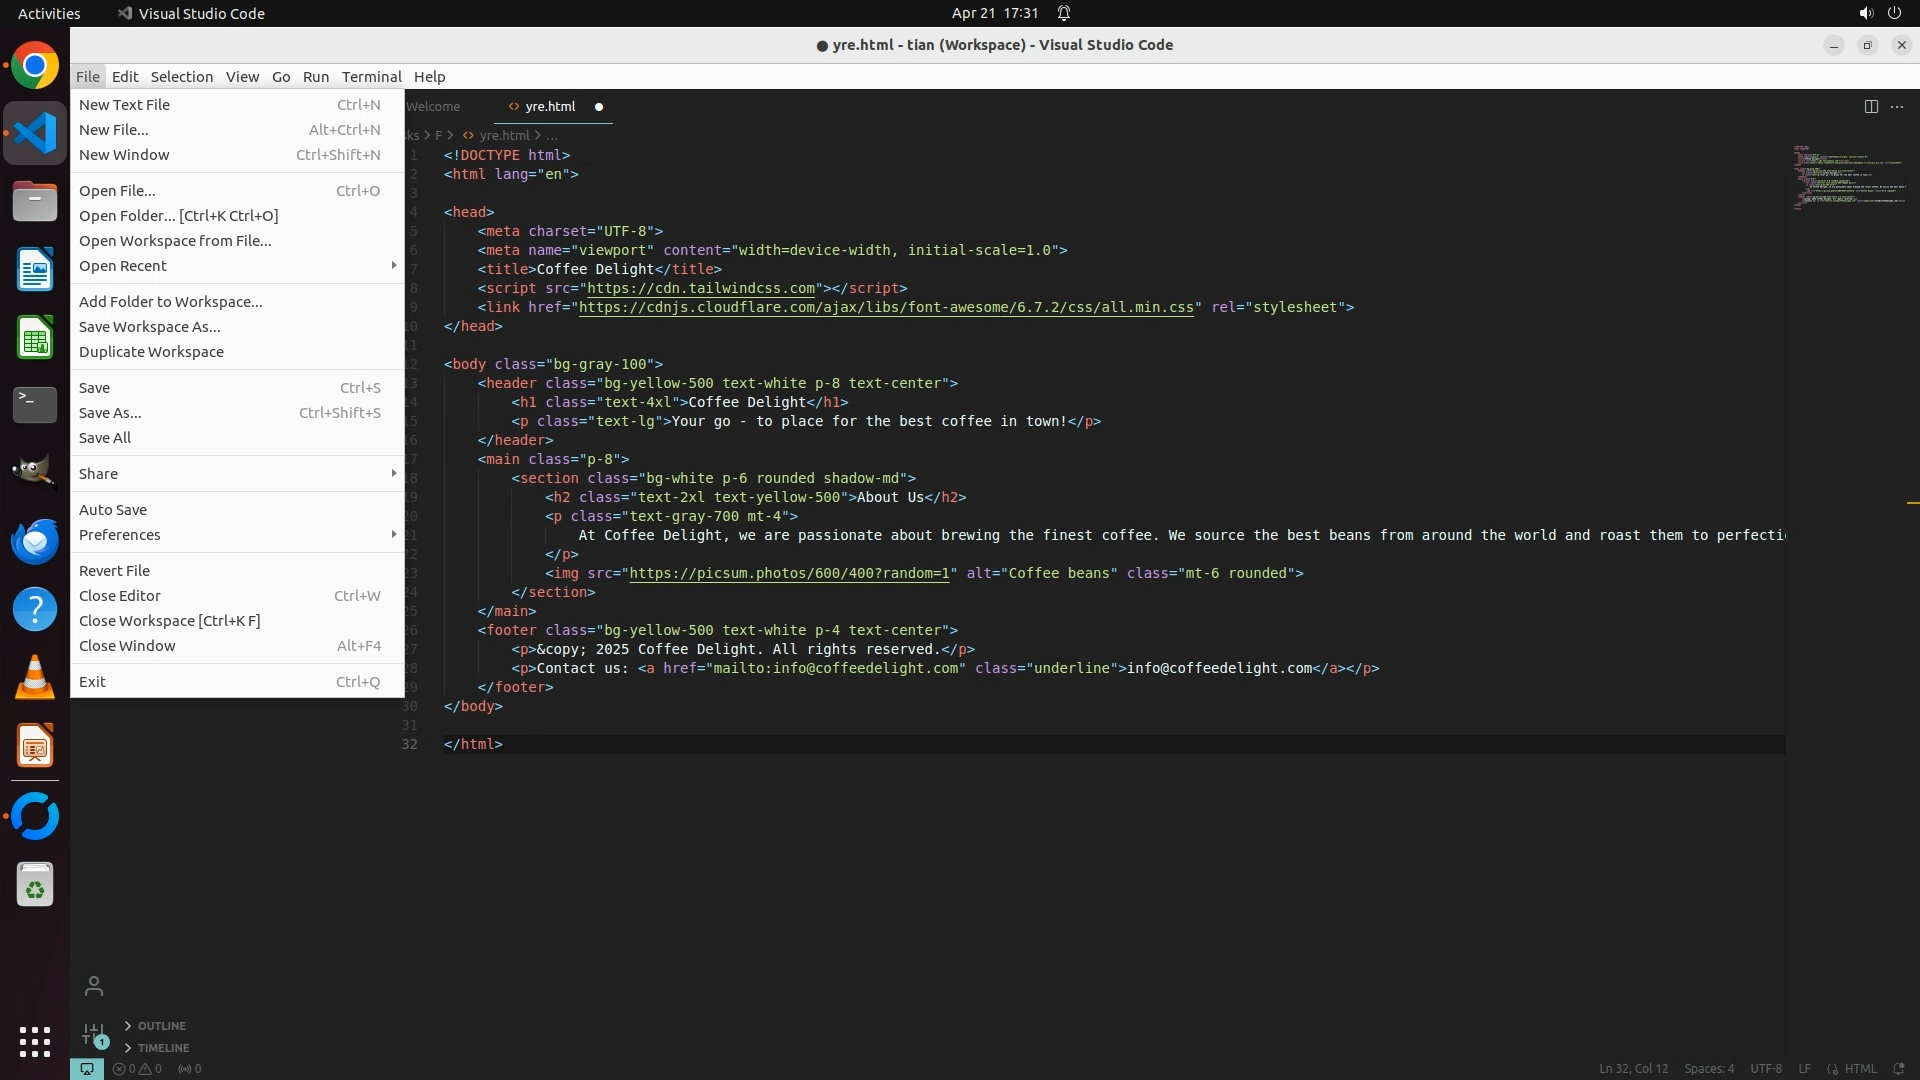Launch Thunderbird from the Ubuntu dock

[35, 541]
